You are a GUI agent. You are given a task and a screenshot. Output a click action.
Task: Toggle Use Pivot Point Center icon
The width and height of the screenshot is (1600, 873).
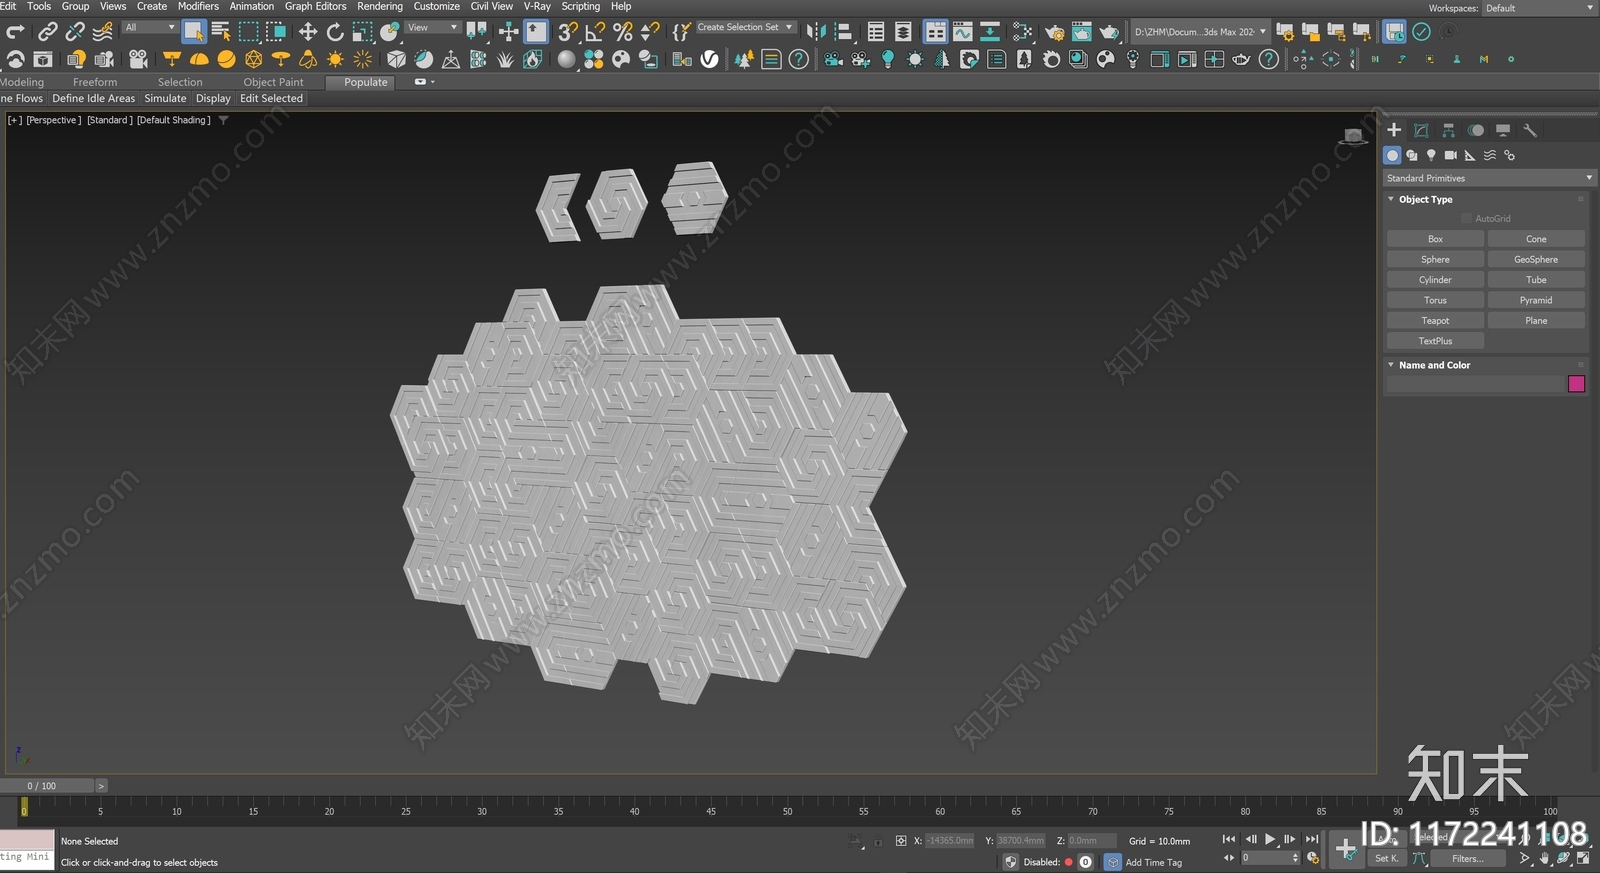[x=476, y=32]
